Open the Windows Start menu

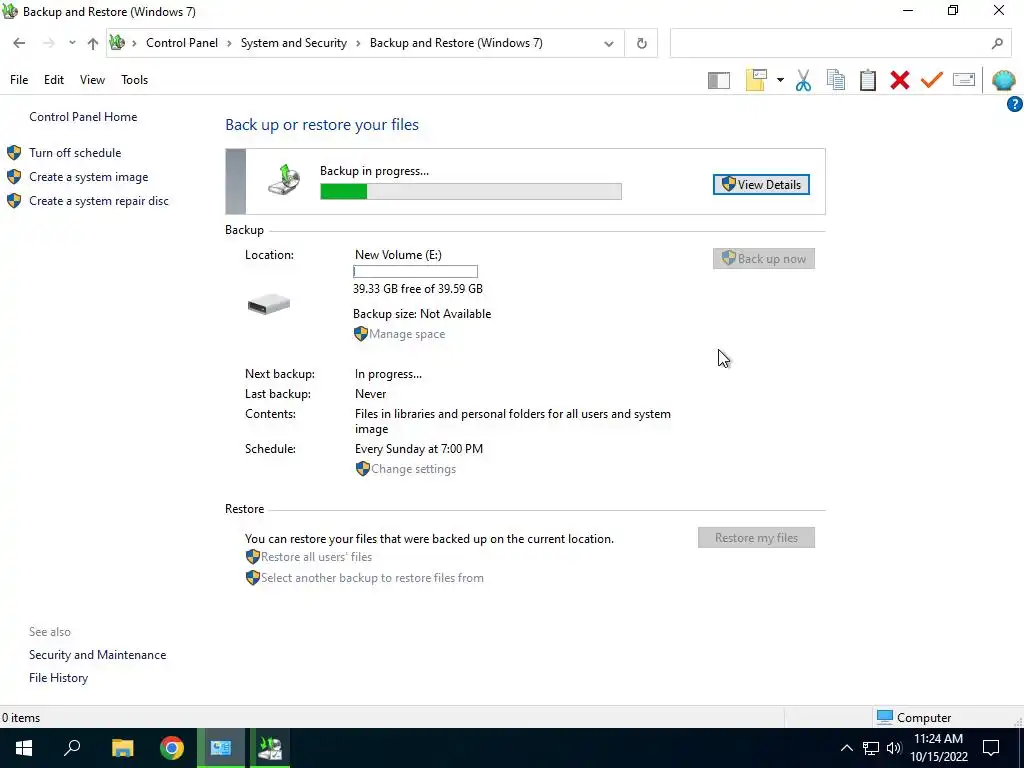[x=24, y=748]
